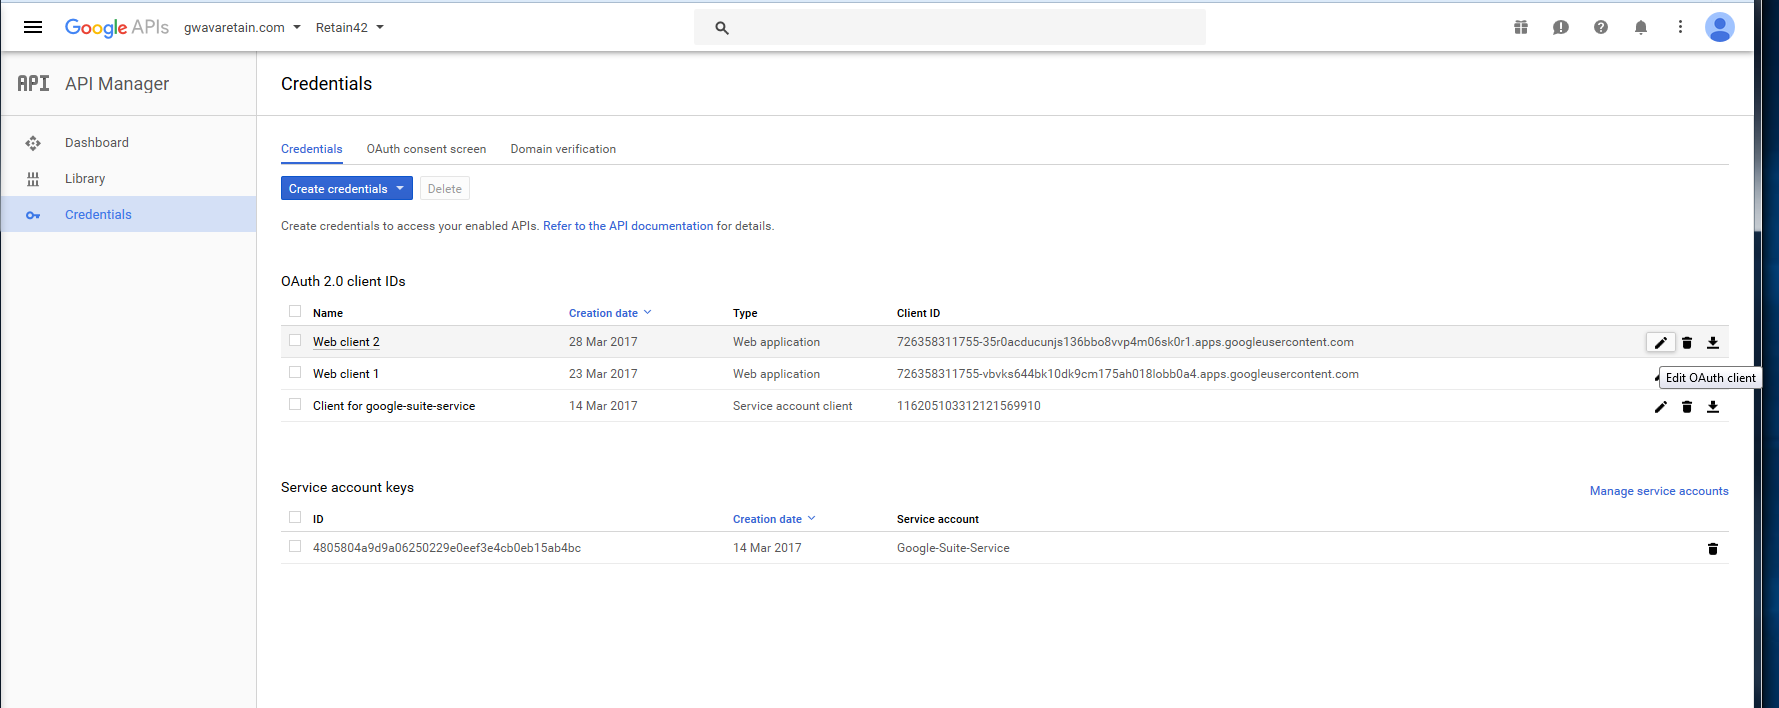Delete the Google-Suite-Service key with trash icon
The image size is (1779, 708).
[x=1713, y=549]
